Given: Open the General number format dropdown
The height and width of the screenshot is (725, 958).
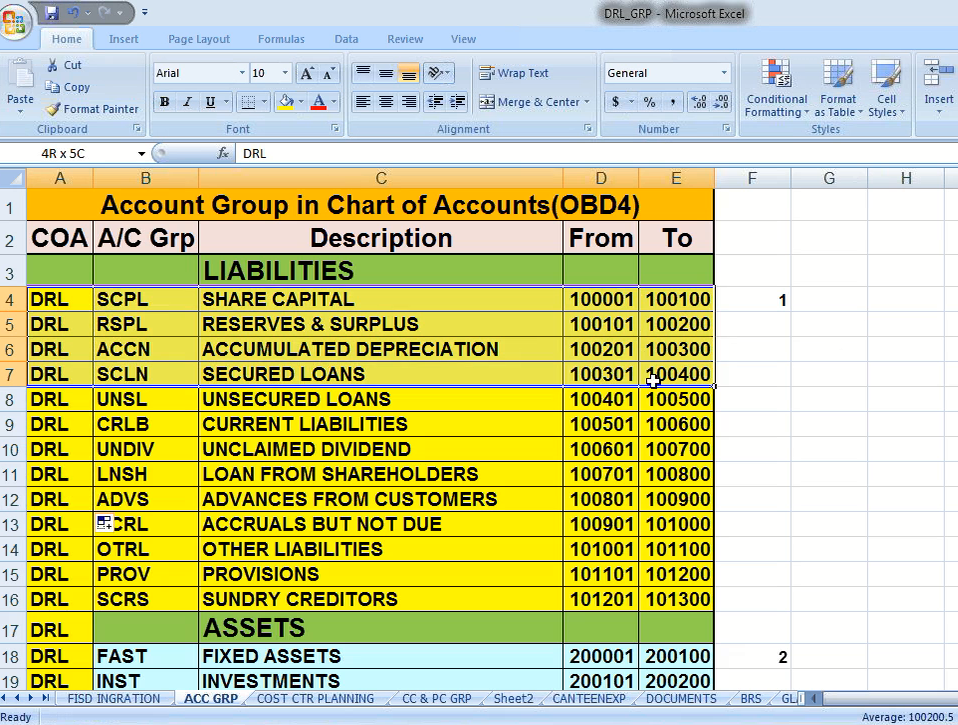Looking at the screenshot, I should point(724,73).
